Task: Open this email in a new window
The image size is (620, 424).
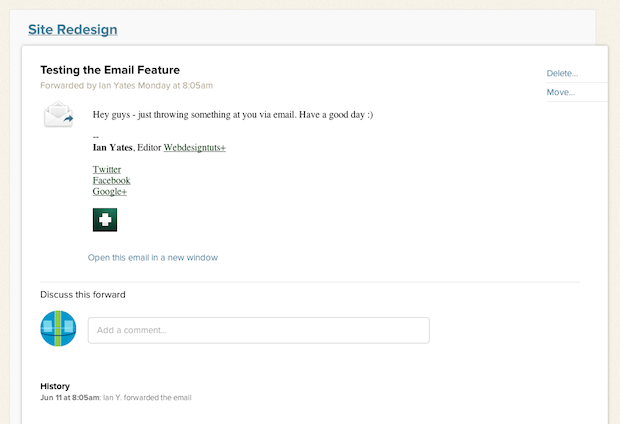Action: [153, 257]
